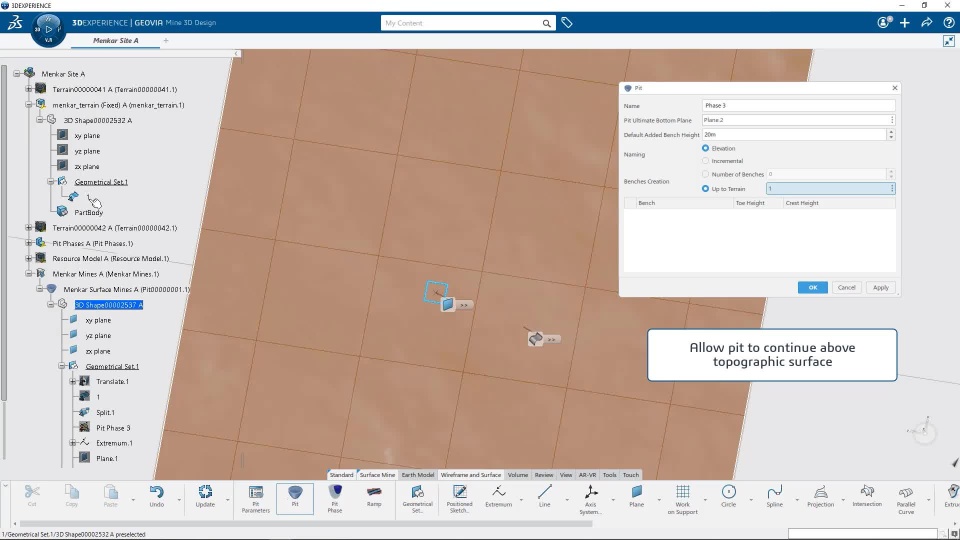Select the Elevation naming radio button
Viewport: 960px width, 540px height.
click(705, 148)
